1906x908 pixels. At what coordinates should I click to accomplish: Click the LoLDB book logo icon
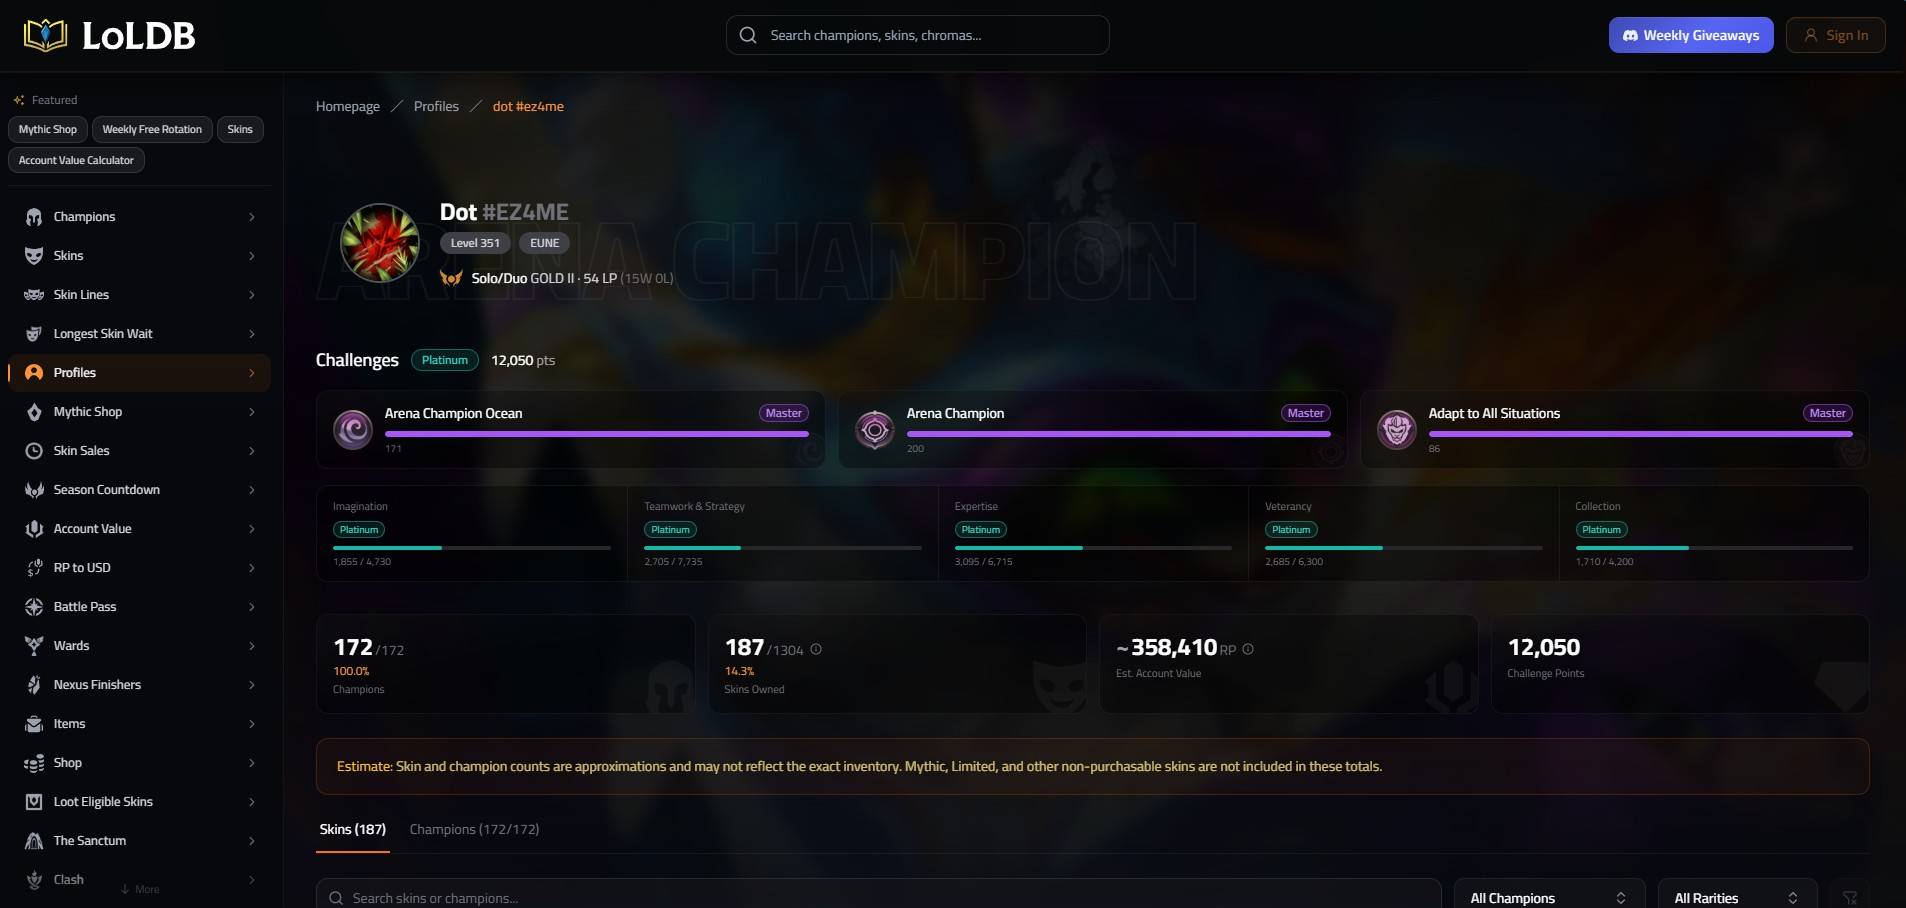[45, 35]
